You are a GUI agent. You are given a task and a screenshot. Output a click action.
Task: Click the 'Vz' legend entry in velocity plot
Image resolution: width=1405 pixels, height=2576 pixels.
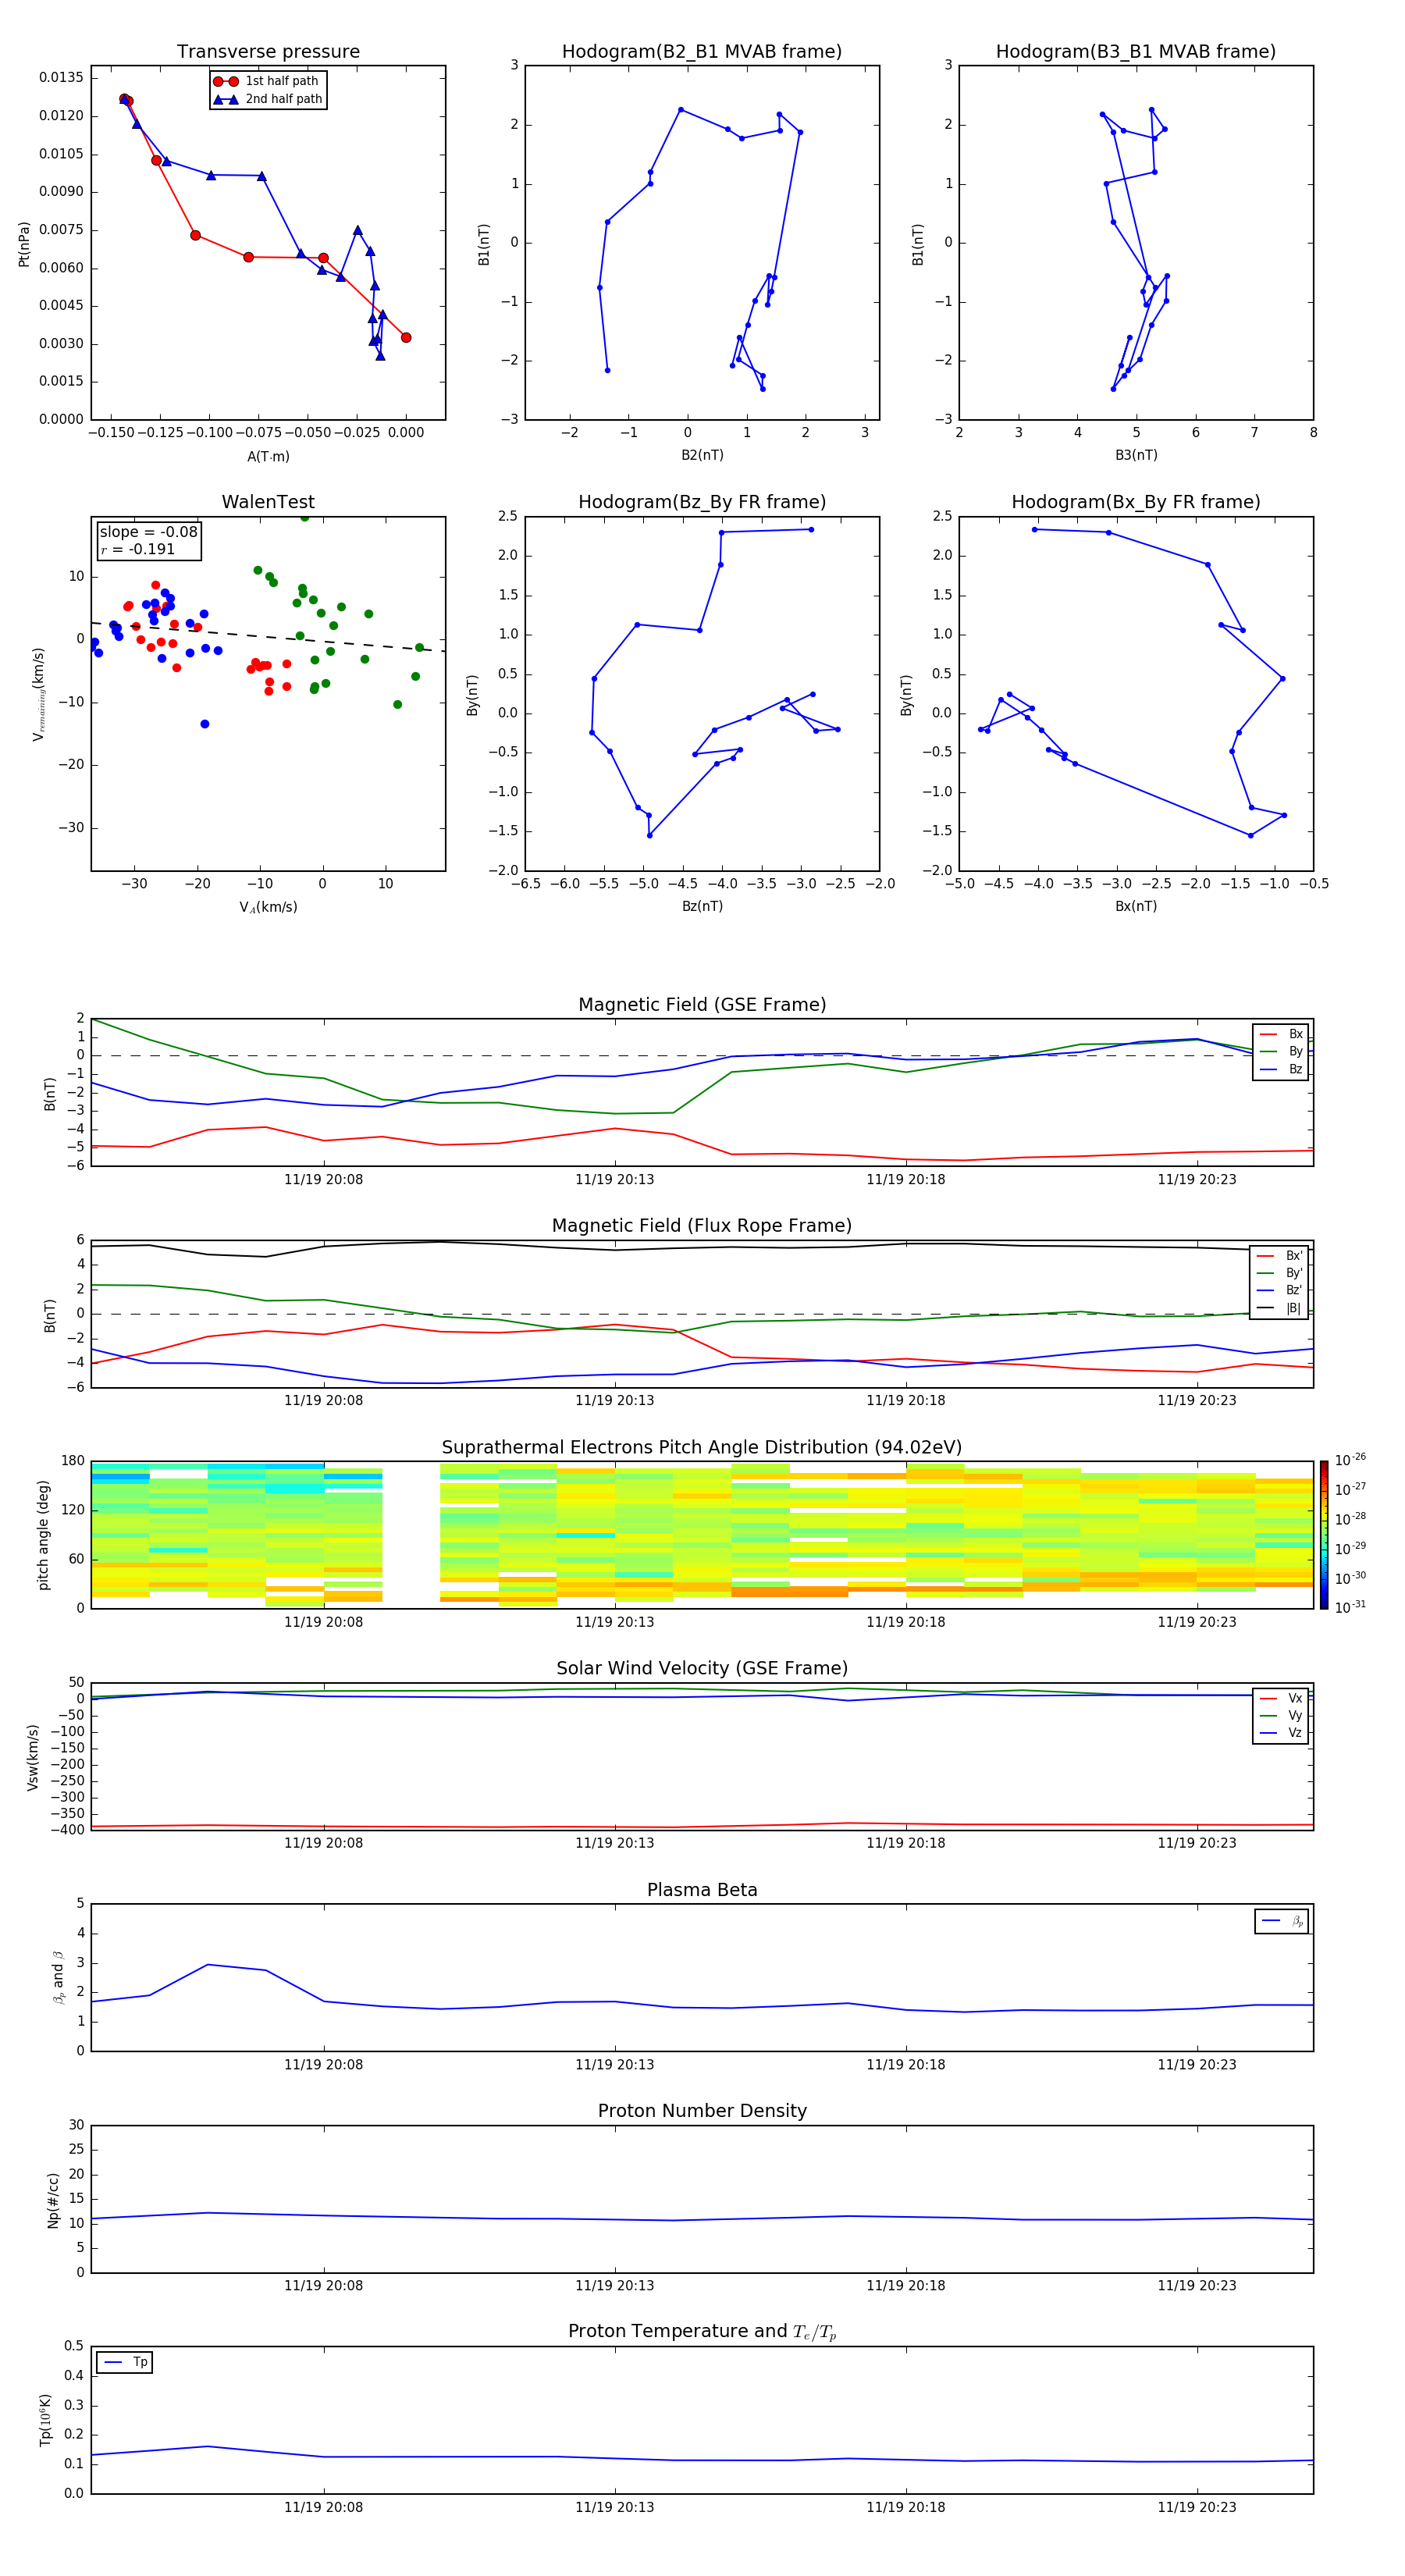(1281, 1733)
